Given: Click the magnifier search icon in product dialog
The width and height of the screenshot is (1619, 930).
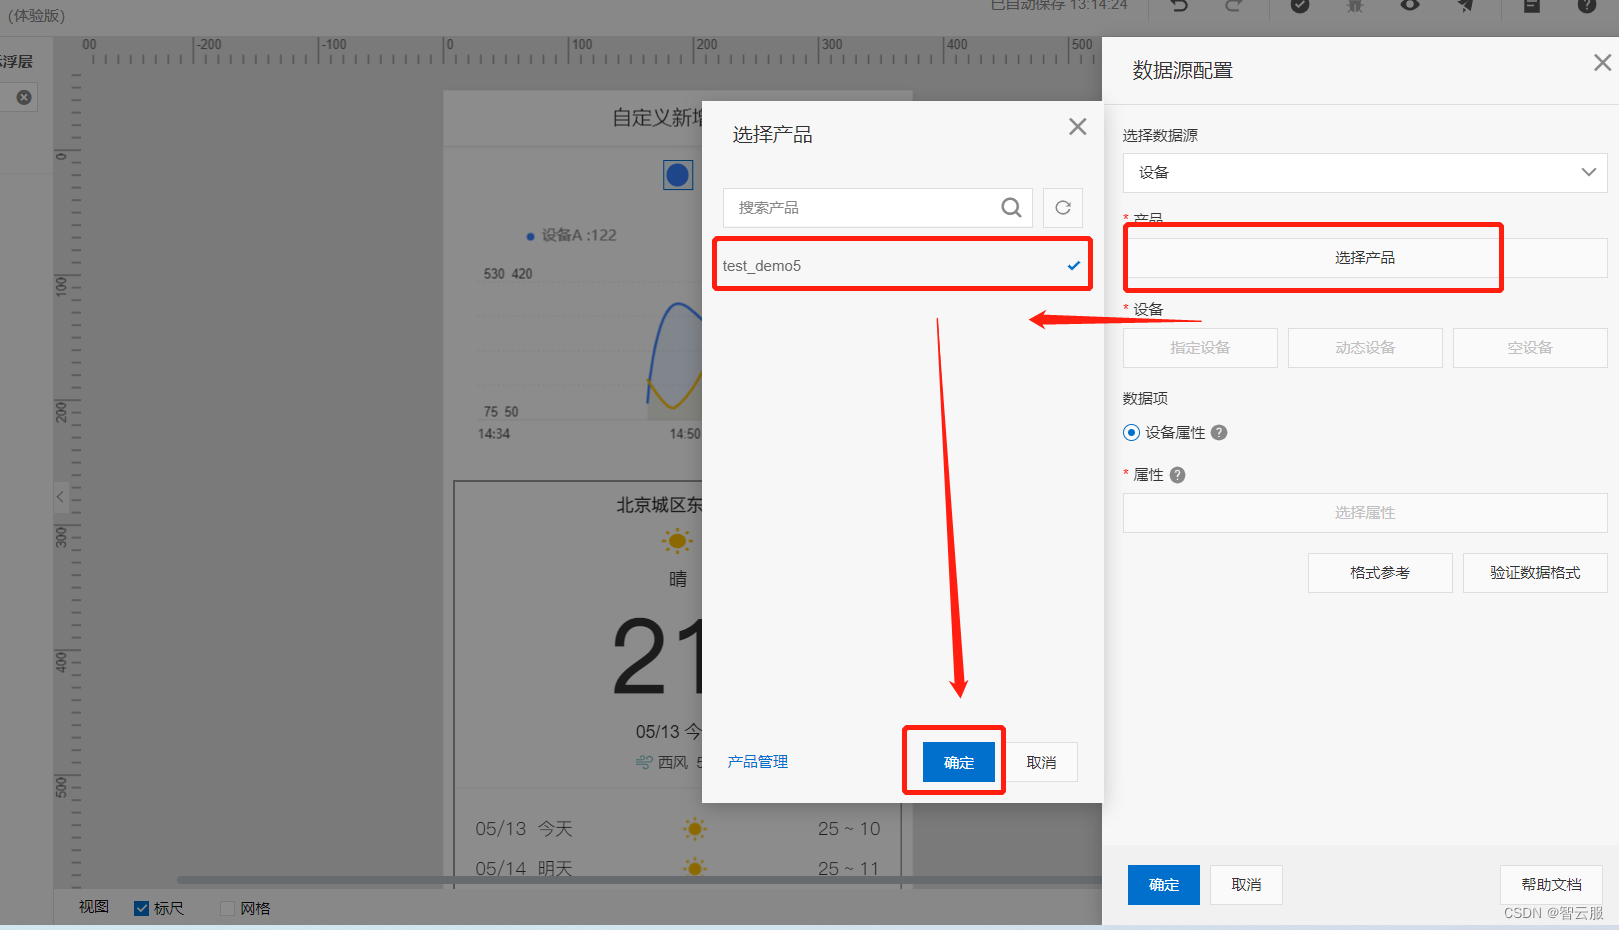Looking at the screenshot, I should 1011,207.
